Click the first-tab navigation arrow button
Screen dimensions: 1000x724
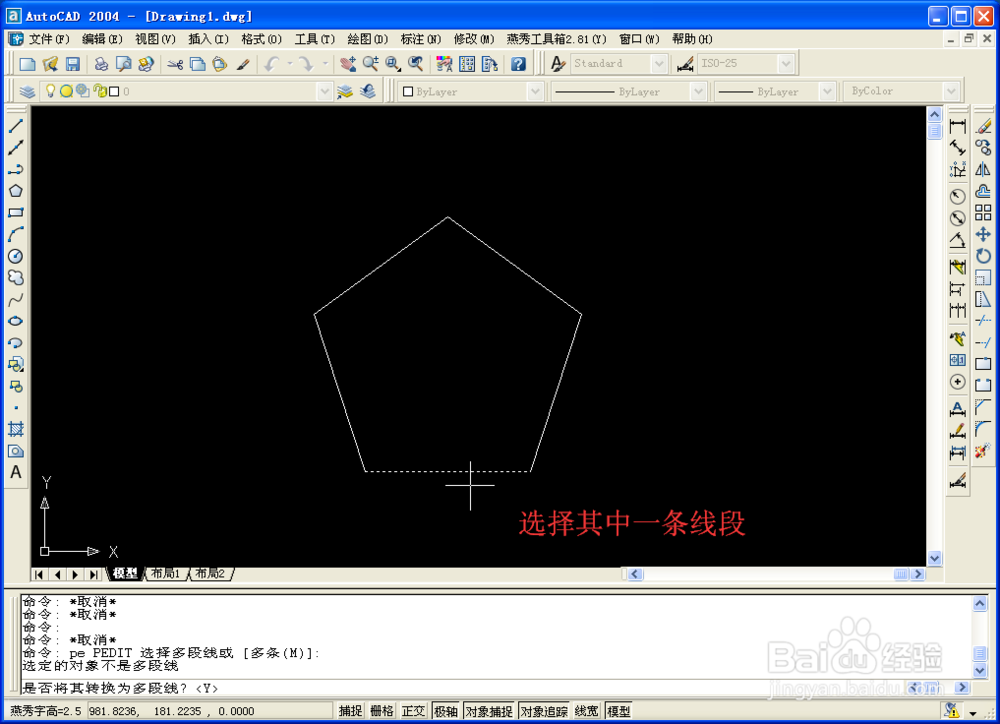40,574
